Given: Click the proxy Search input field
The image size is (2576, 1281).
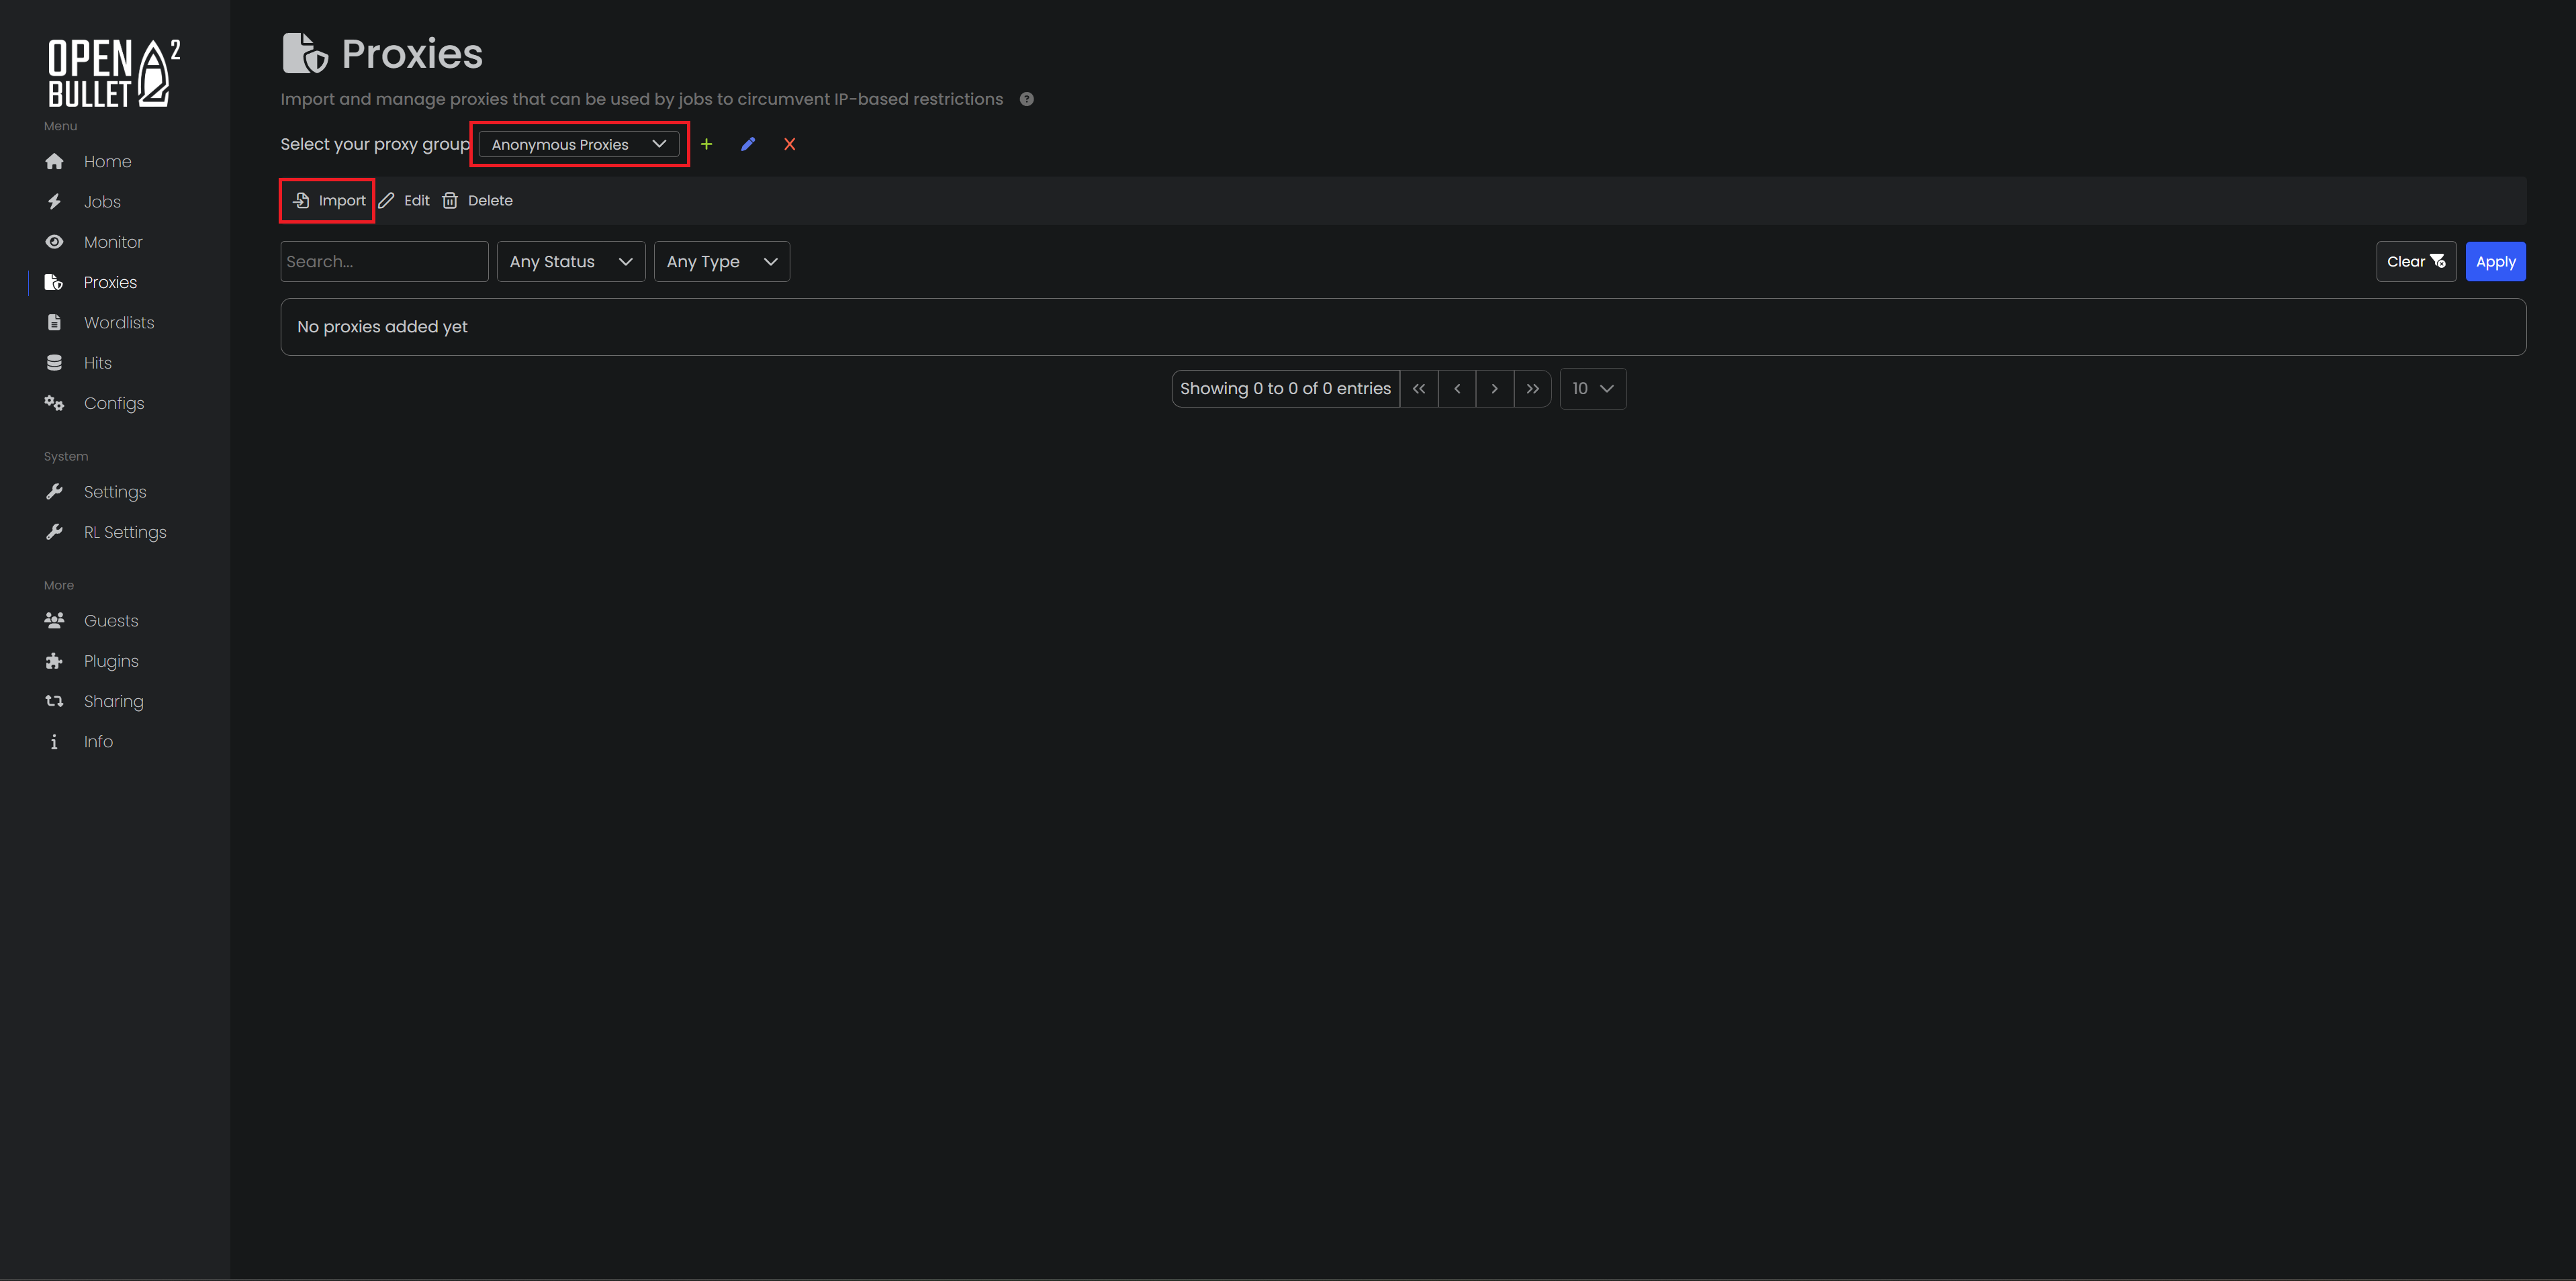Looking at the screenshot, I should [384, 261].
